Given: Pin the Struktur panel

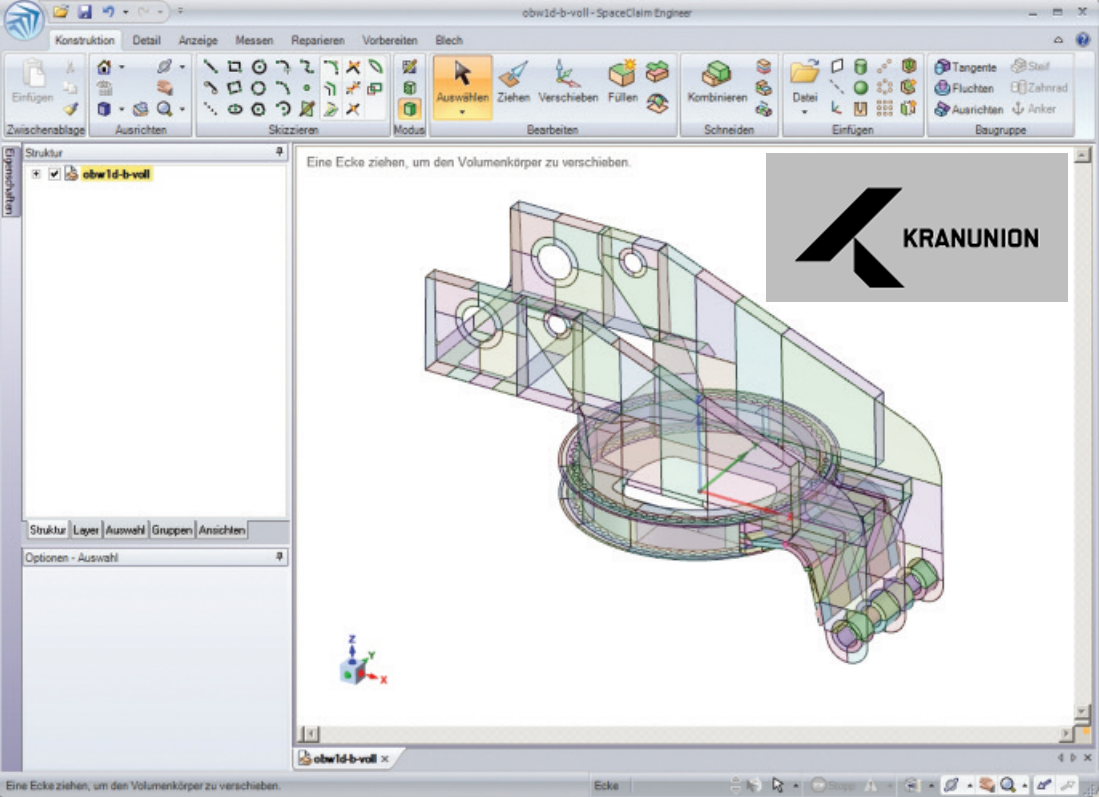Looking at the screenshot, I should pos(280,152).
